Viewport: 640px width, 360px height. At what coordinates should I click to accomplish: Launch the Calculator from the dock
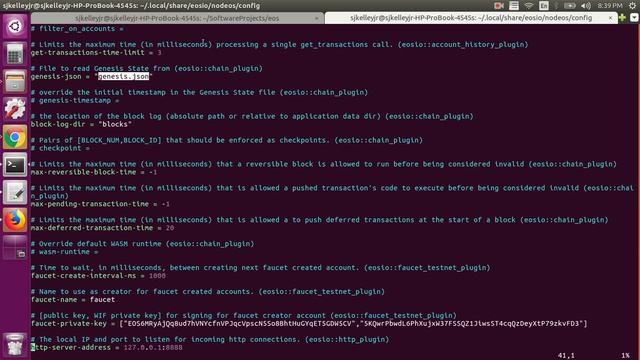[15, 54]
